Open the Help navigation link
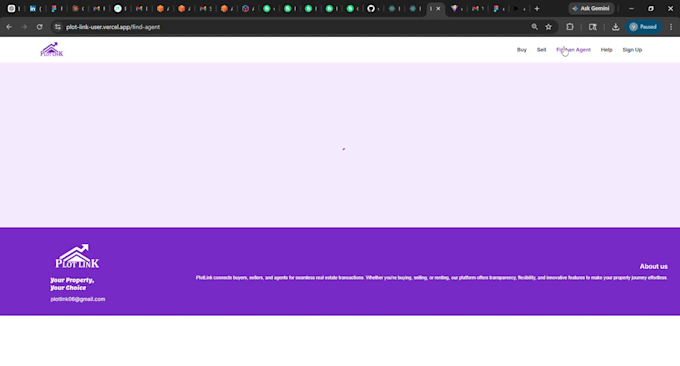This screenshot has width=680, height=366. tap(606, 50)
